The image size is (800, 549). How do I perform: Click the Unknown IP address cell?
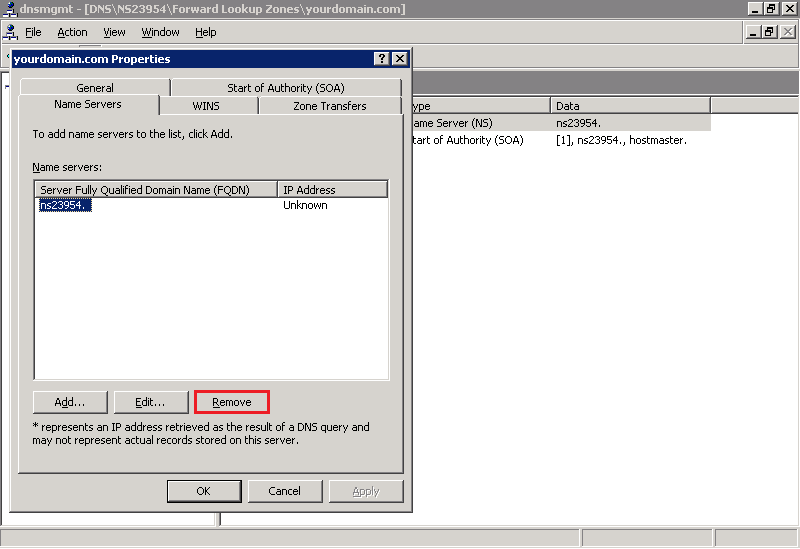(305, 205)
